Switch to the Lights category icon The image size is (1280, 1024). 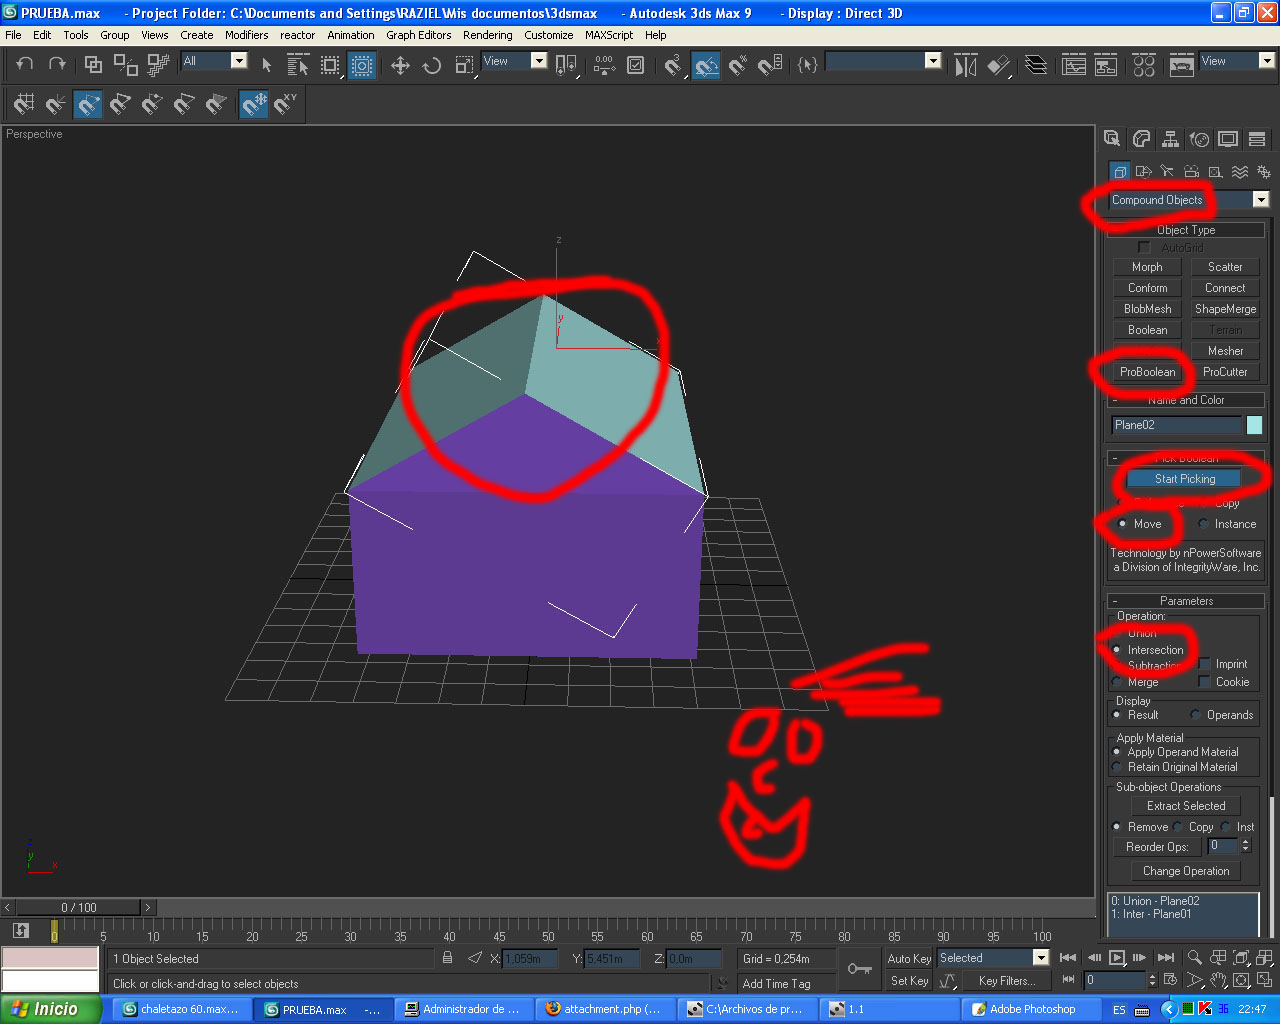pos(1167,172)
